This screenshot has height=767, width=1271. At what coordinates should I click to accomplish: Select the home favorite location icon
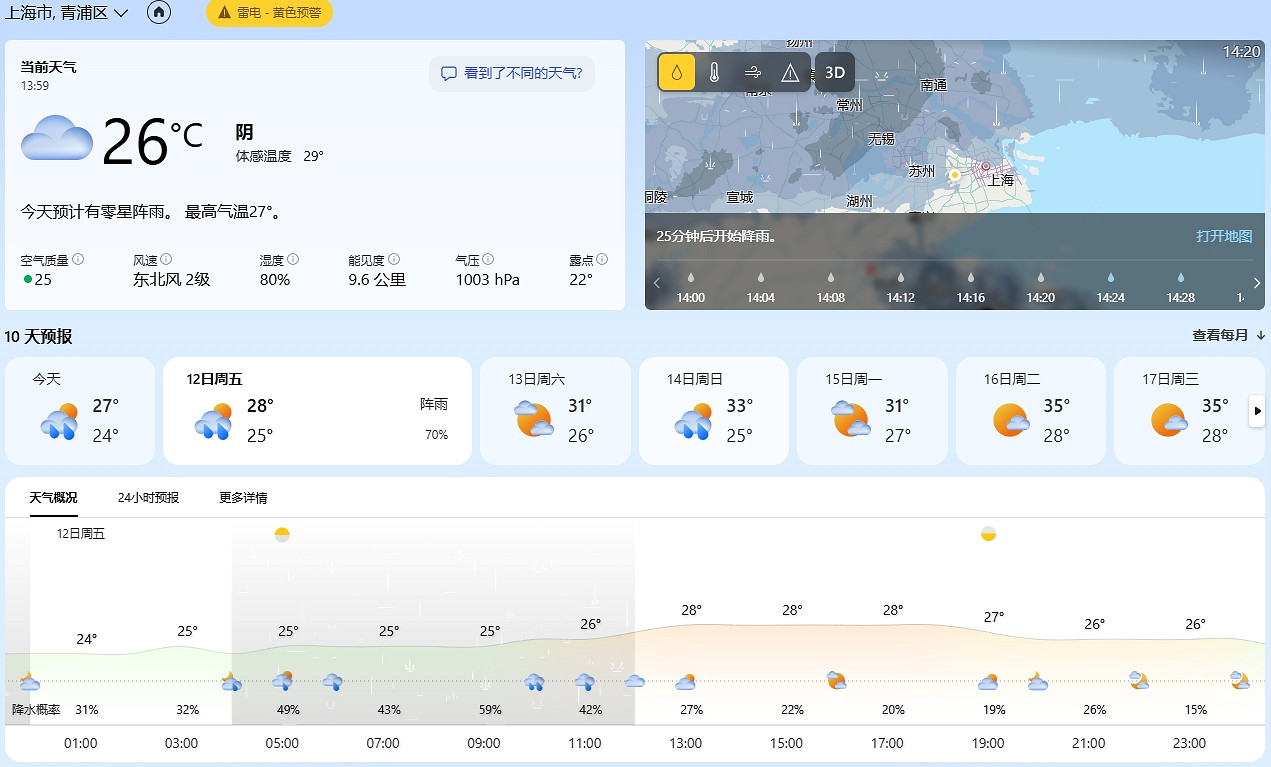158,14
